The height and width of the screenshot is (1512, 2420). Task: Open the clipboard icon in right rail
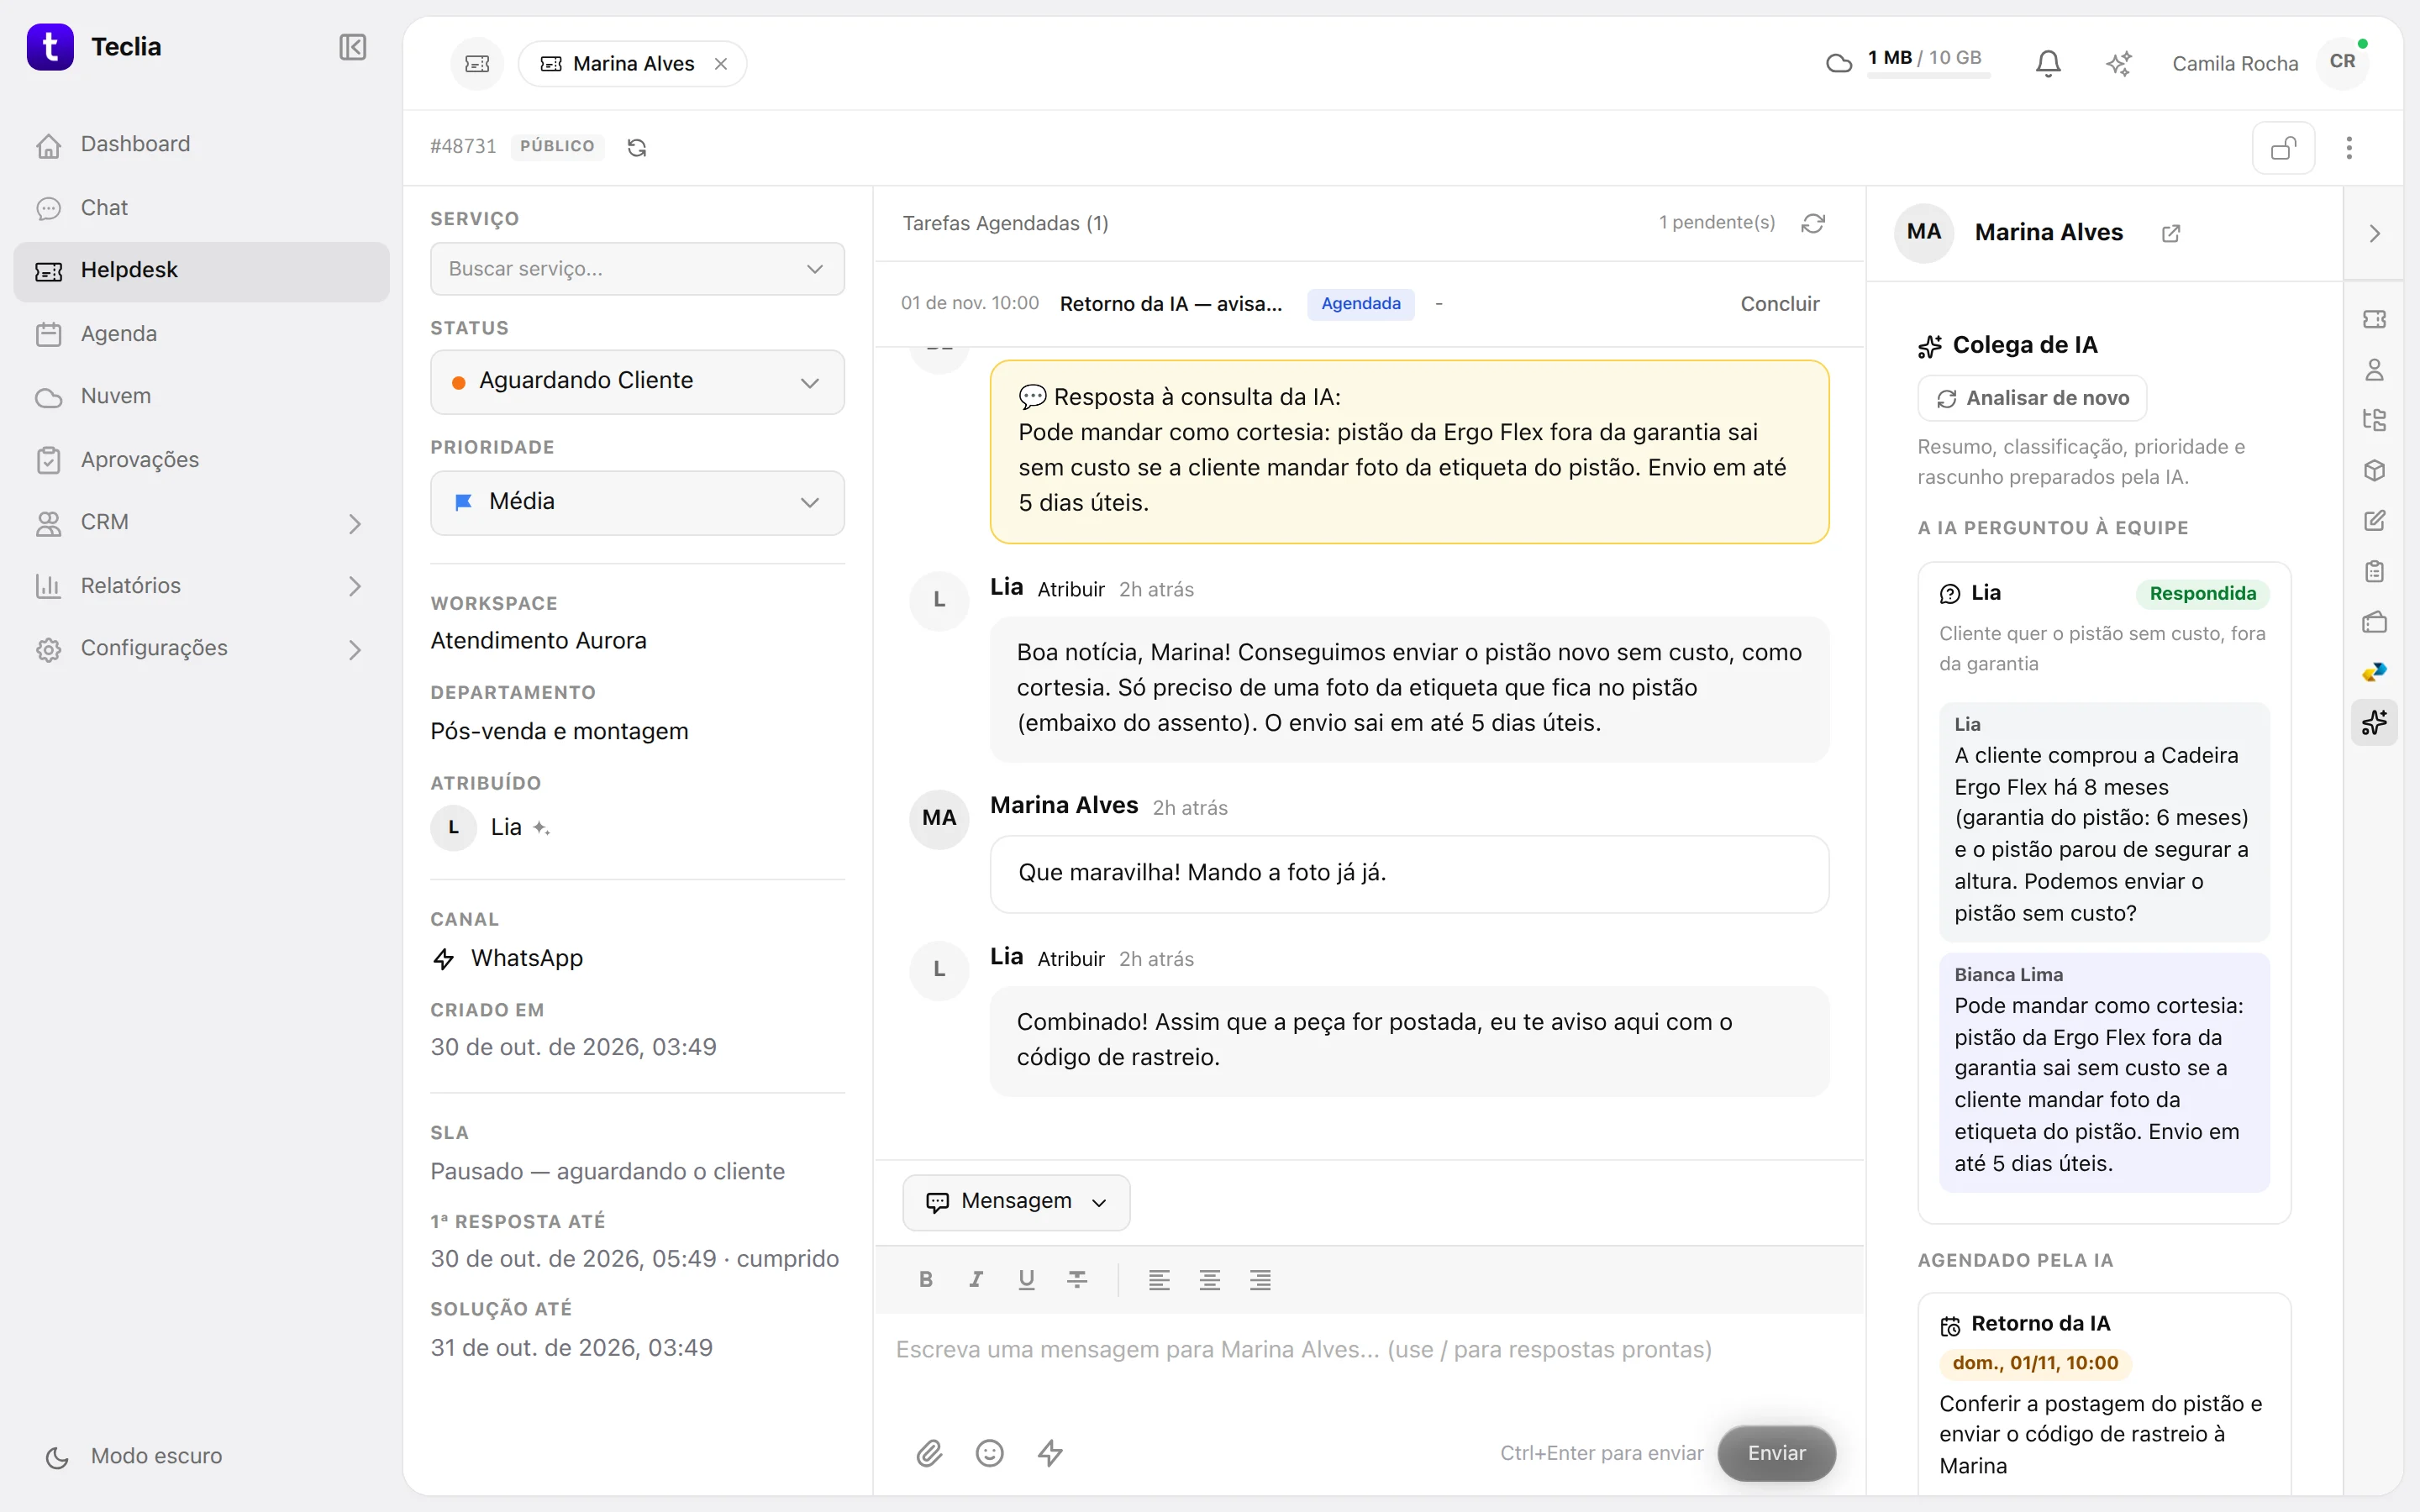[2374, 571]
